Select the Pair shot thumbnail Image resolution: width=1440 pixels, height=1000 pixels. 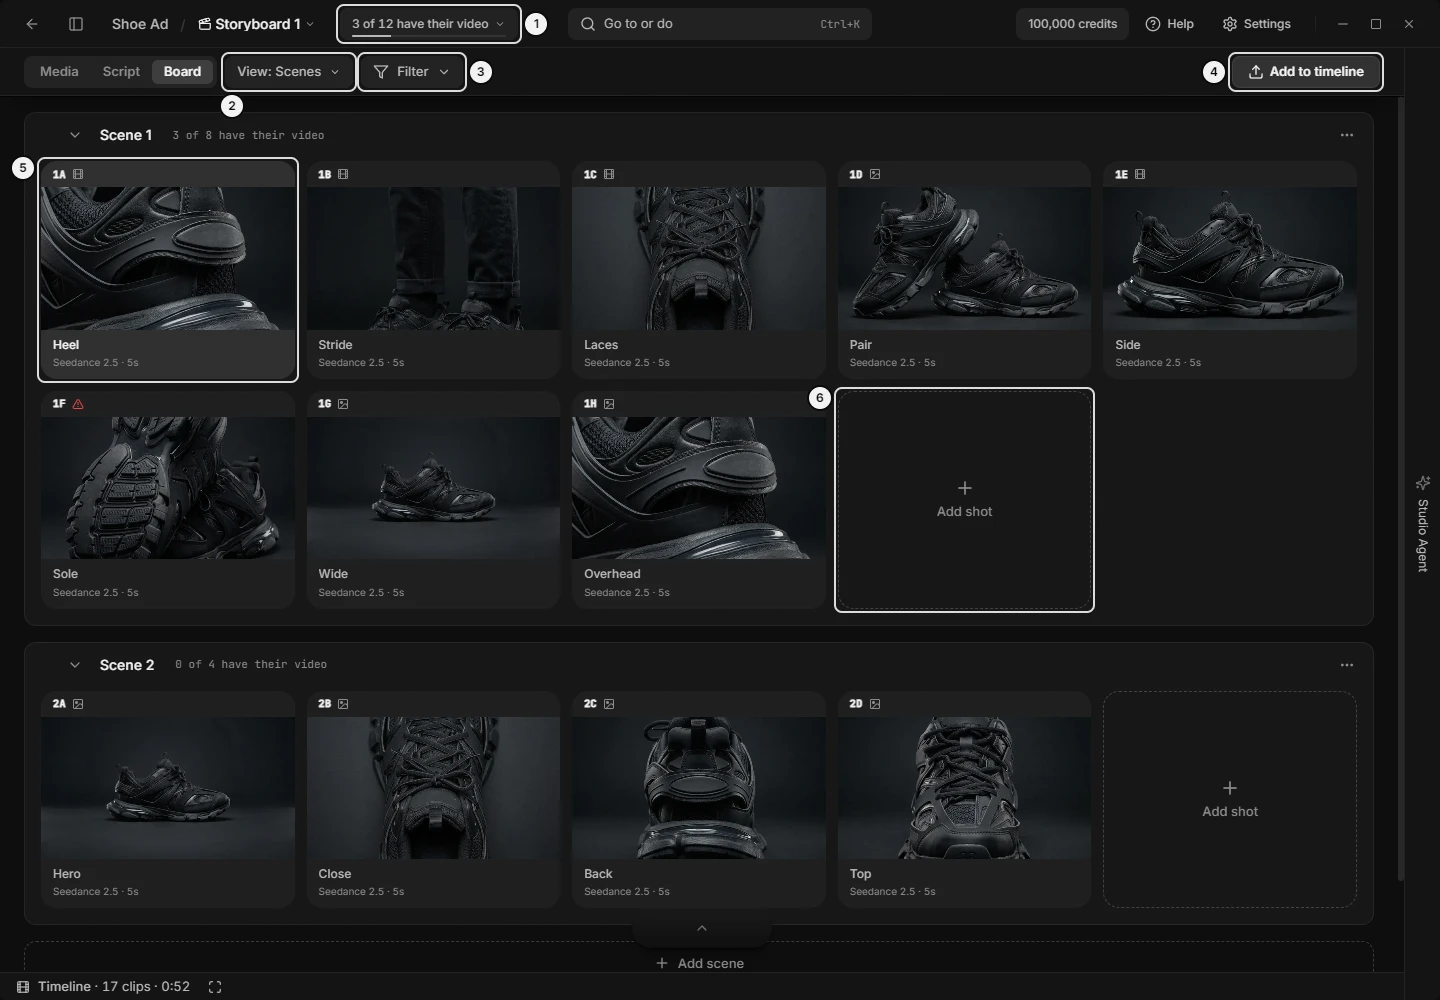tap(964, 258)
